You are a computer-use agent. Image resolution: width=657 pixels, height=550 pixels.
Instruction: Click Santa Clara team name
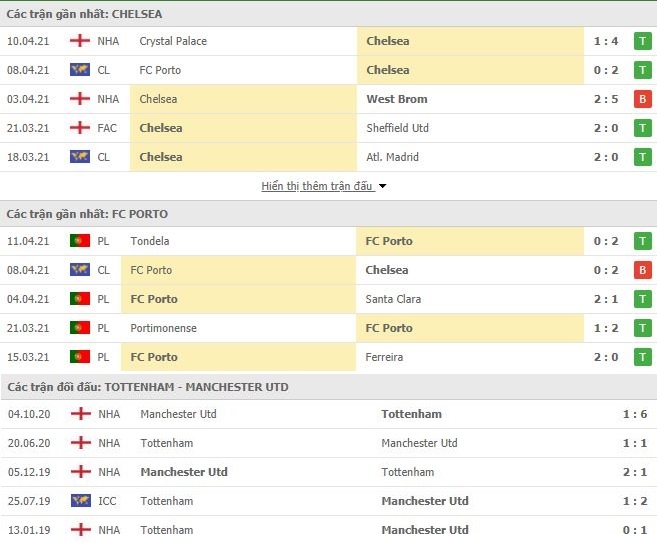point(393,299)
